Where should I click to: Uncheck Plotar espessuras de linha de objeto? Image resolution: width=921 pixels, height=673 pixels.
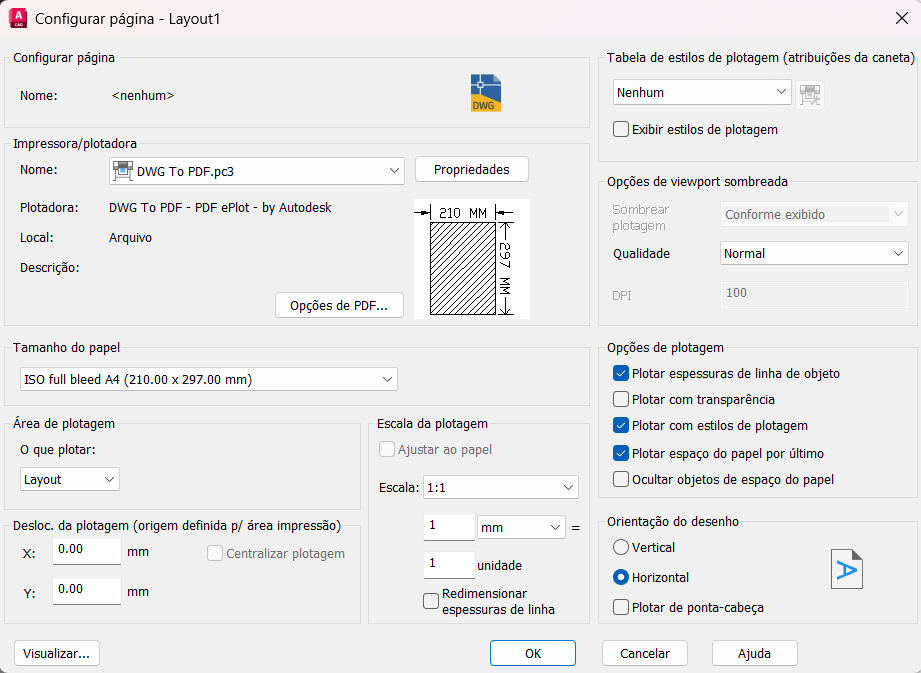click(x=621, y=373)
